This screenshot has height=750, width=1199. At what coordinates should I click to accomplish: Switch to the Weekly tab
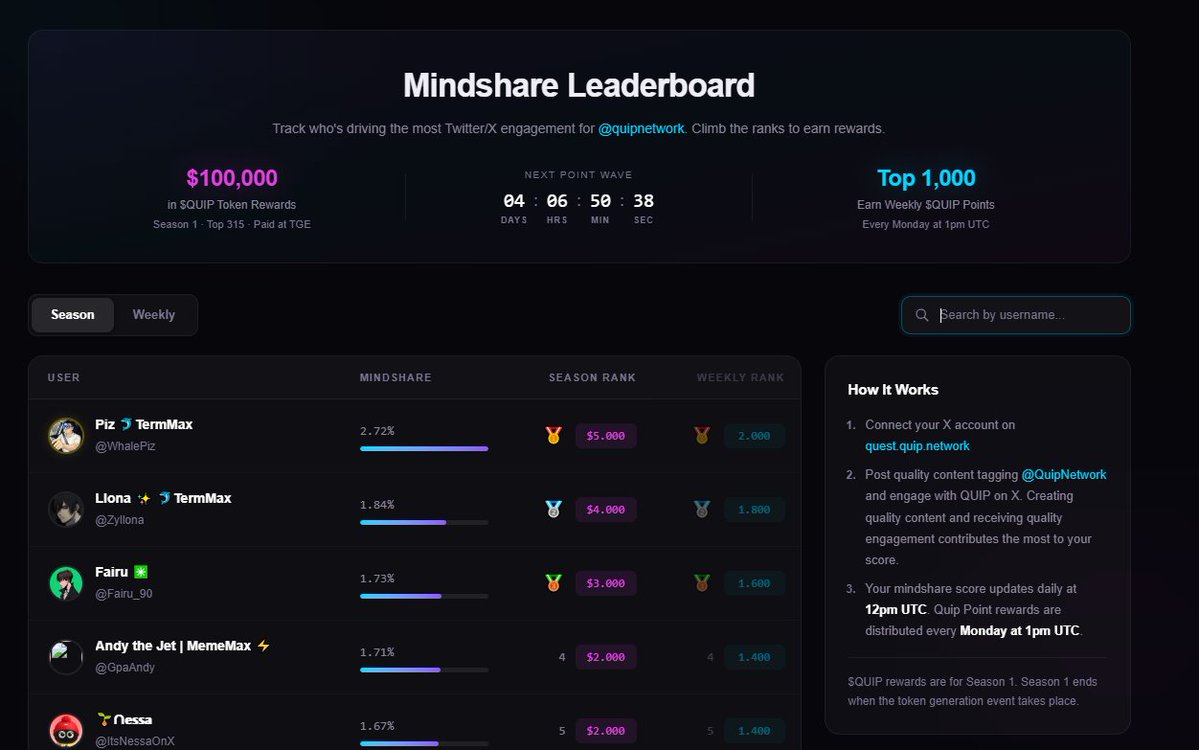(154, 315)
